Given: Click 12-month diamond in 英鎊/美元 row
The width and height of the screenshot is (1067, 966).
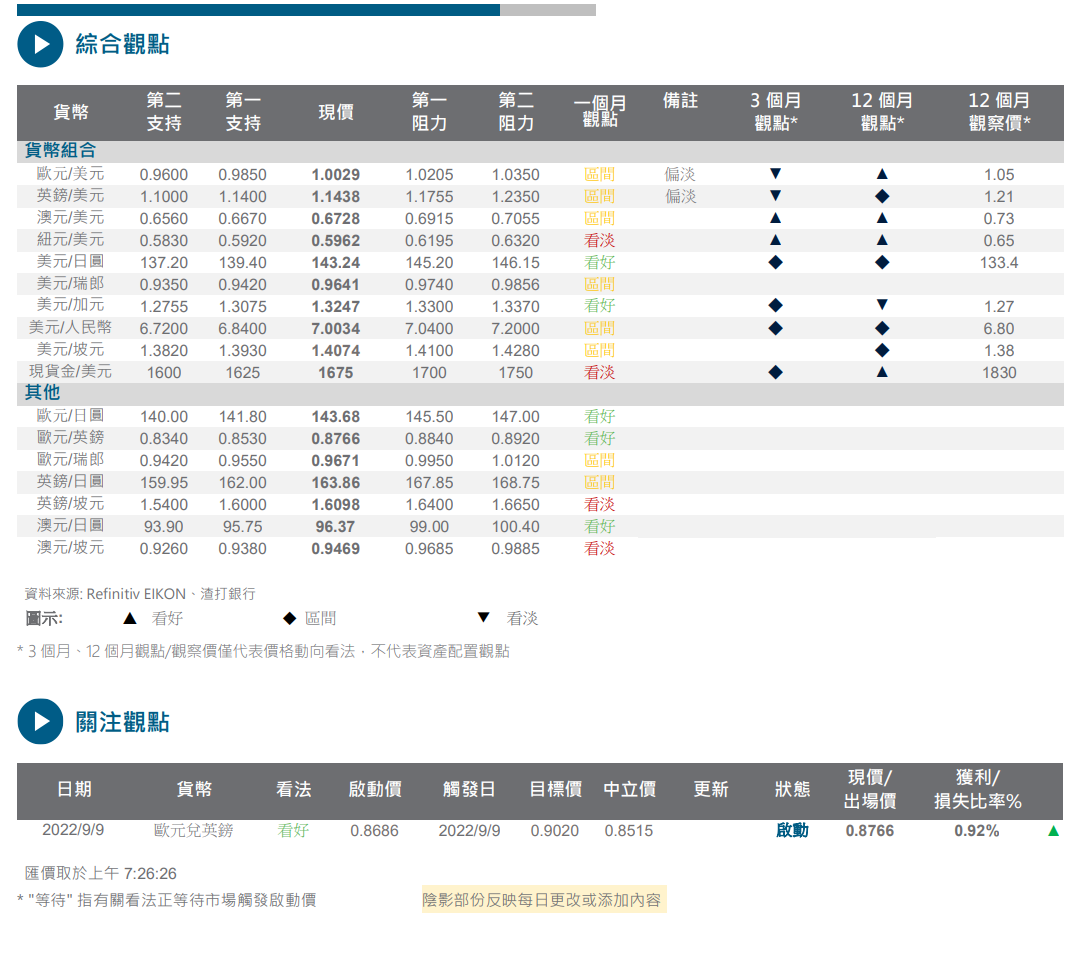Looking at the screenshot, I should [881, 197].
